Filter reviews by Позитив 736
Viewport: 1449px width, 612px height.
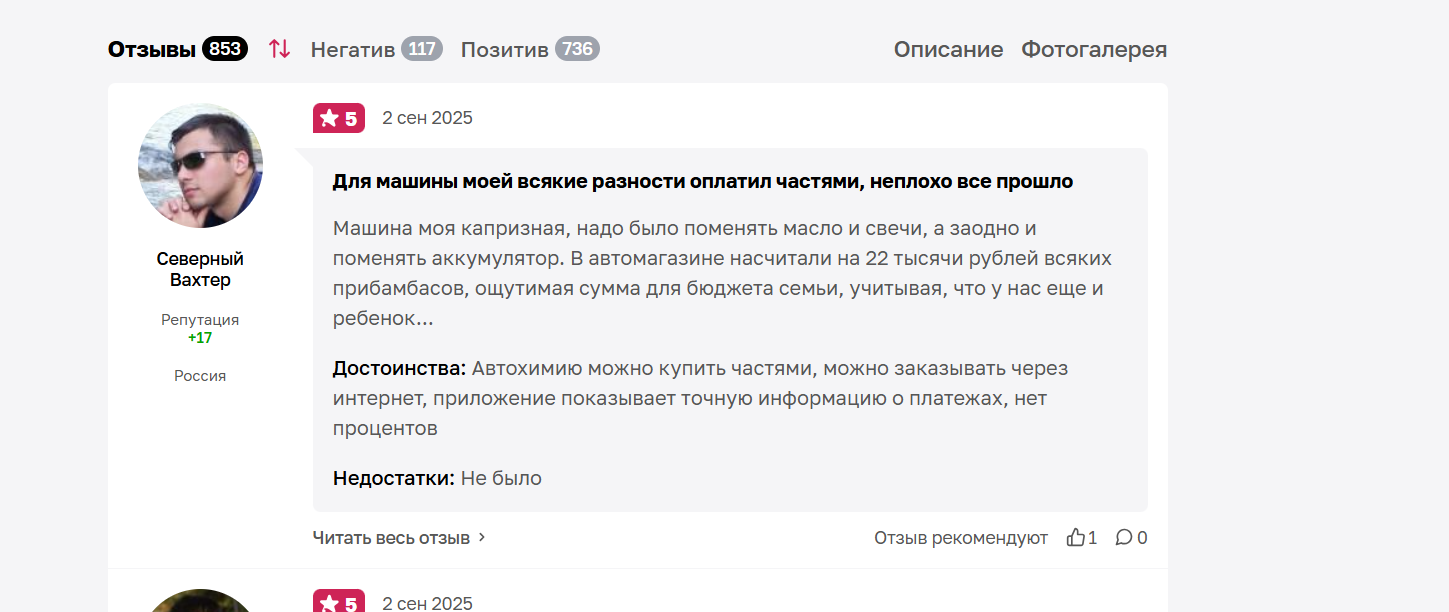(530, 49)
